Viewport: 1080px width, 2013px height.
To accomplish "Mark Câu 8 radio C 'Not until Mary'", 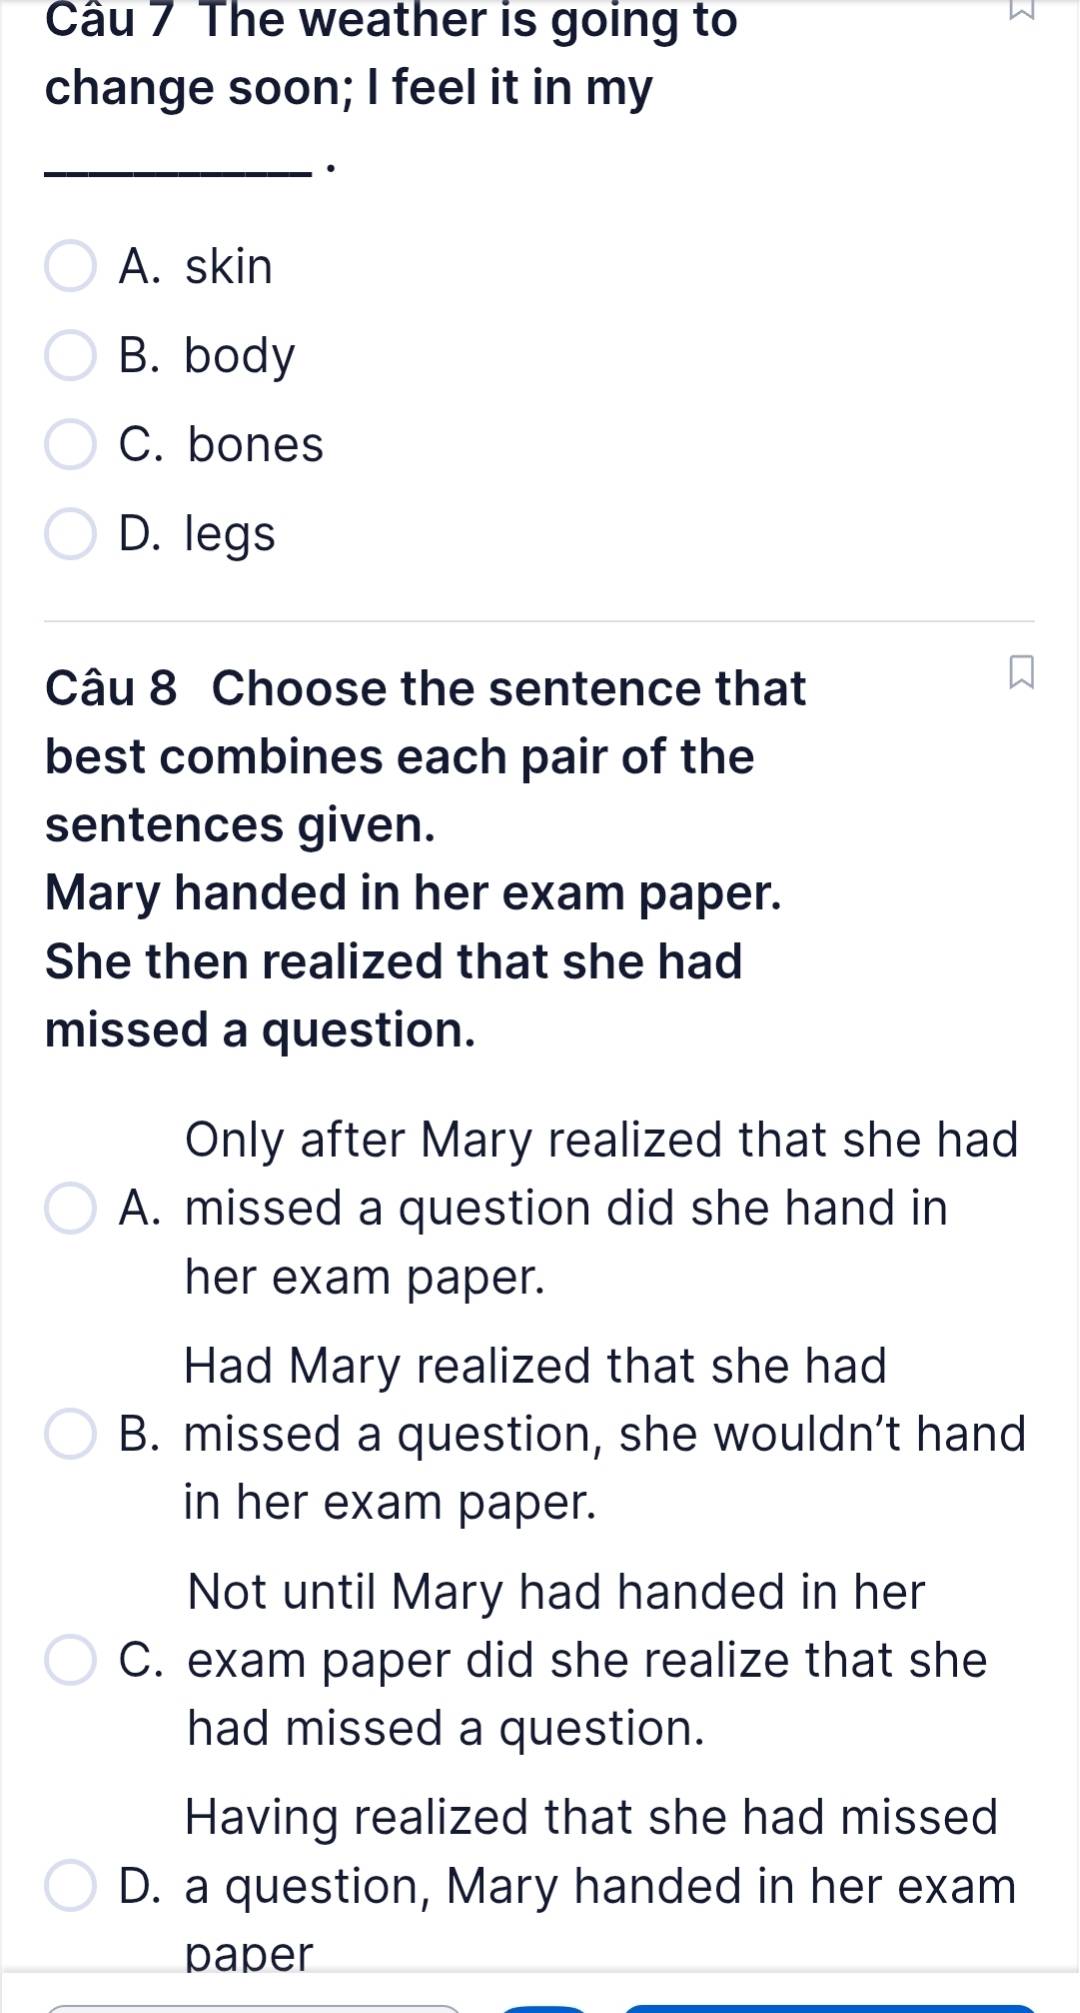I will point(71,1660).
